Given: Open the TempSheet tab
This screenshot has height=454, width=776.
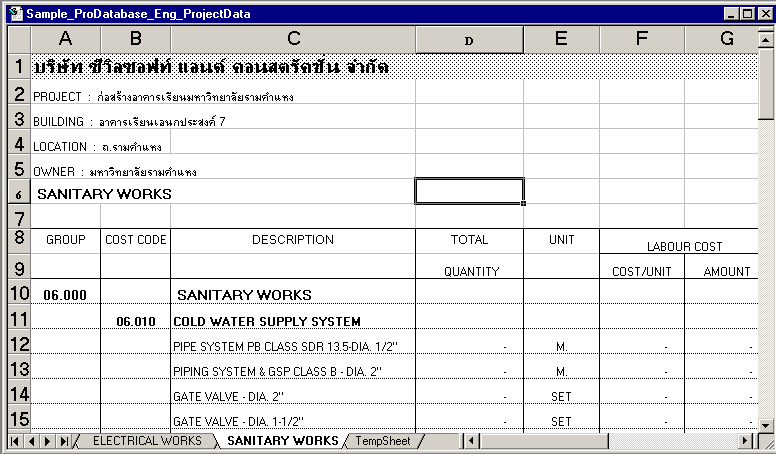Looking at the screenshot, I should click(383, 441).
